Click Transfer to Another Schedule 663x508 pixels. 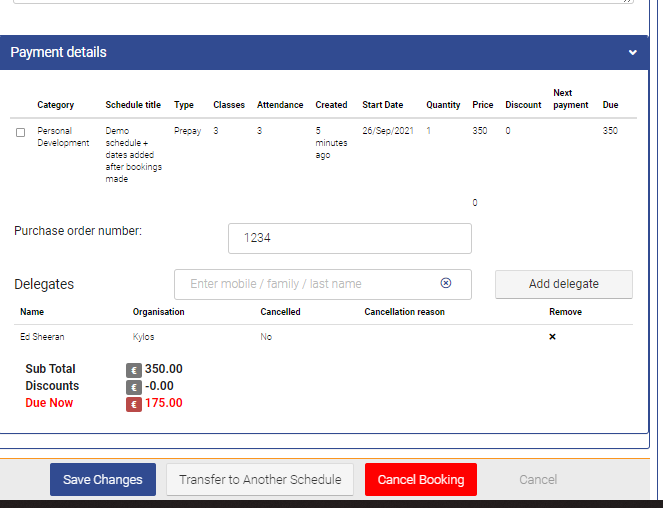tap(260, 480)
